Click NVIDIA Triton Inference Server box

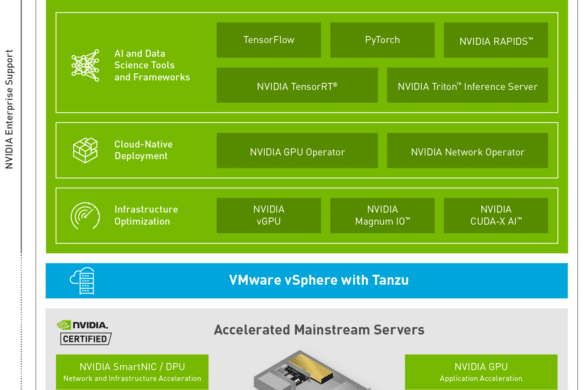coord(467,85)
